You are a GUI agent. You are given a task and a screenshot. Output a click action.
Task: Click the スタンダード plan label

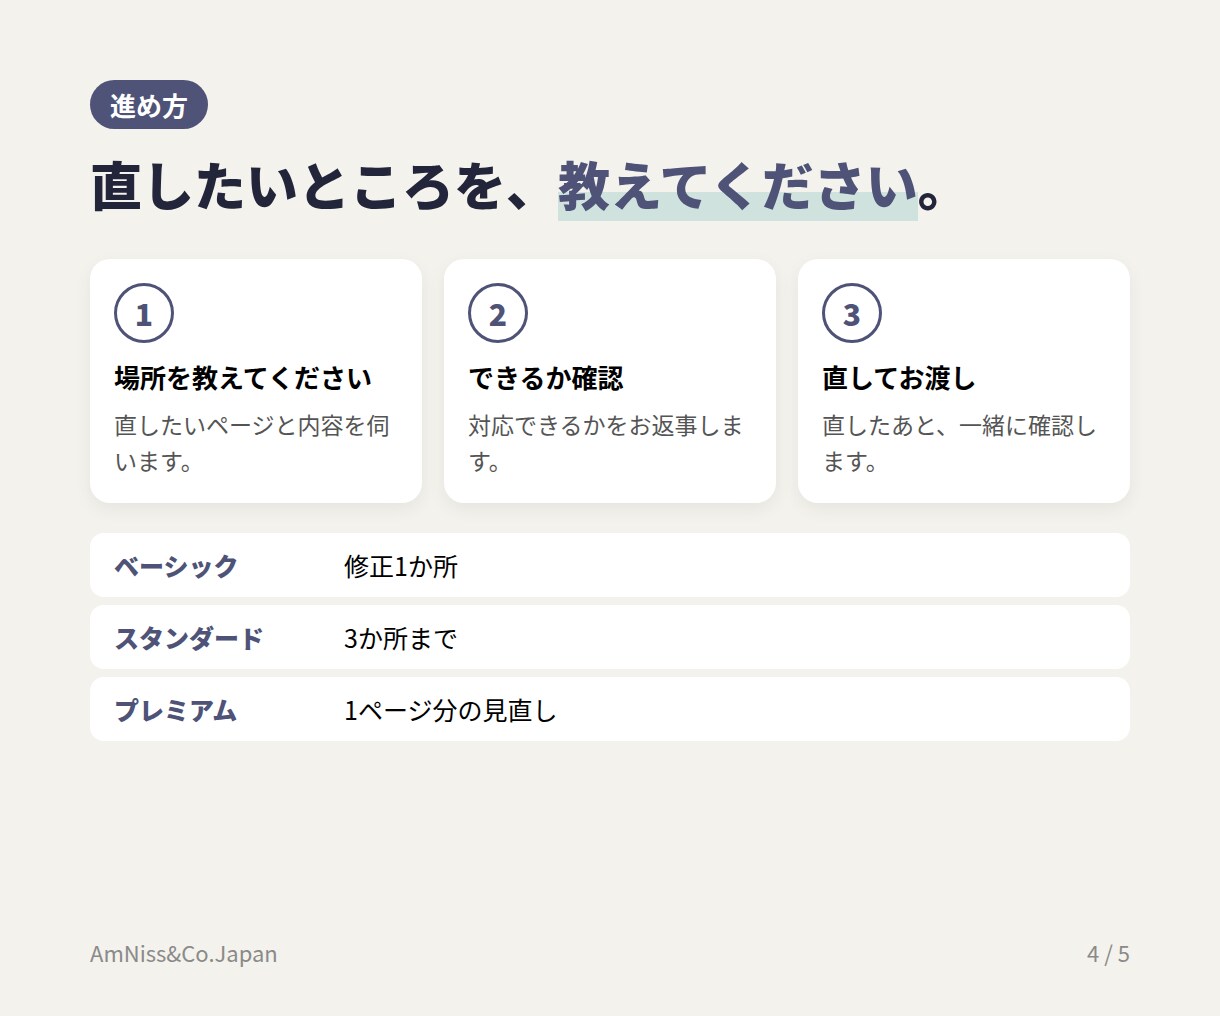pos(189,638)
